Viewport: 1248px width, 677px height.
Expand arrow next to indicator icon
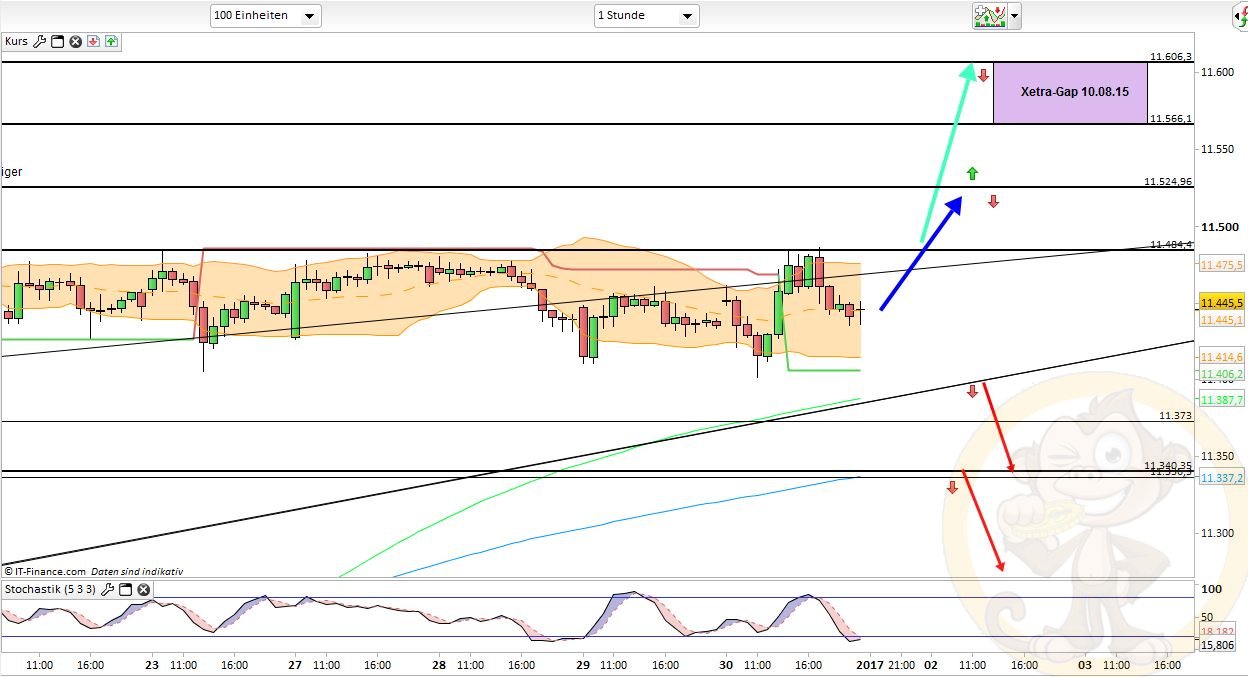pos(1015,16)
